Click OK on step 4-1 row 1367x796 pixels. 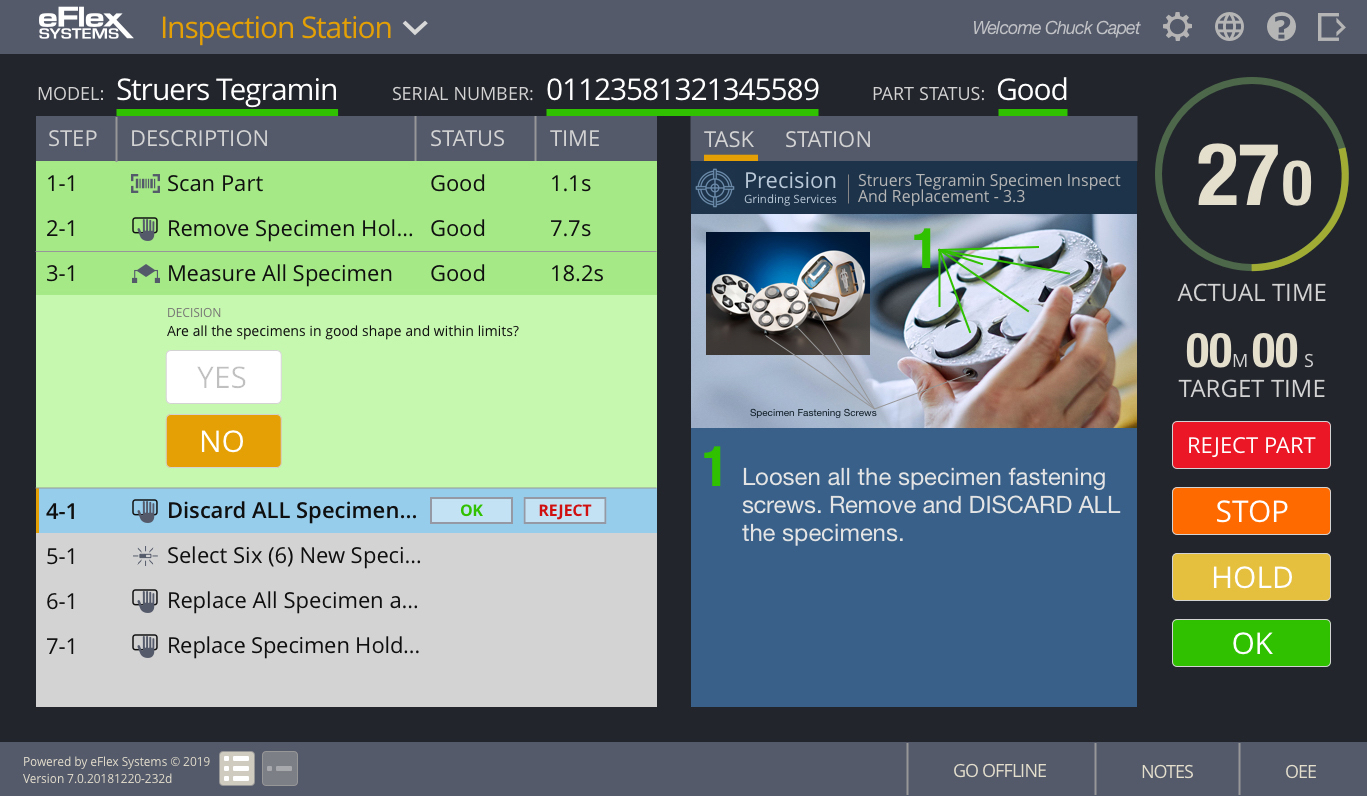471,511
